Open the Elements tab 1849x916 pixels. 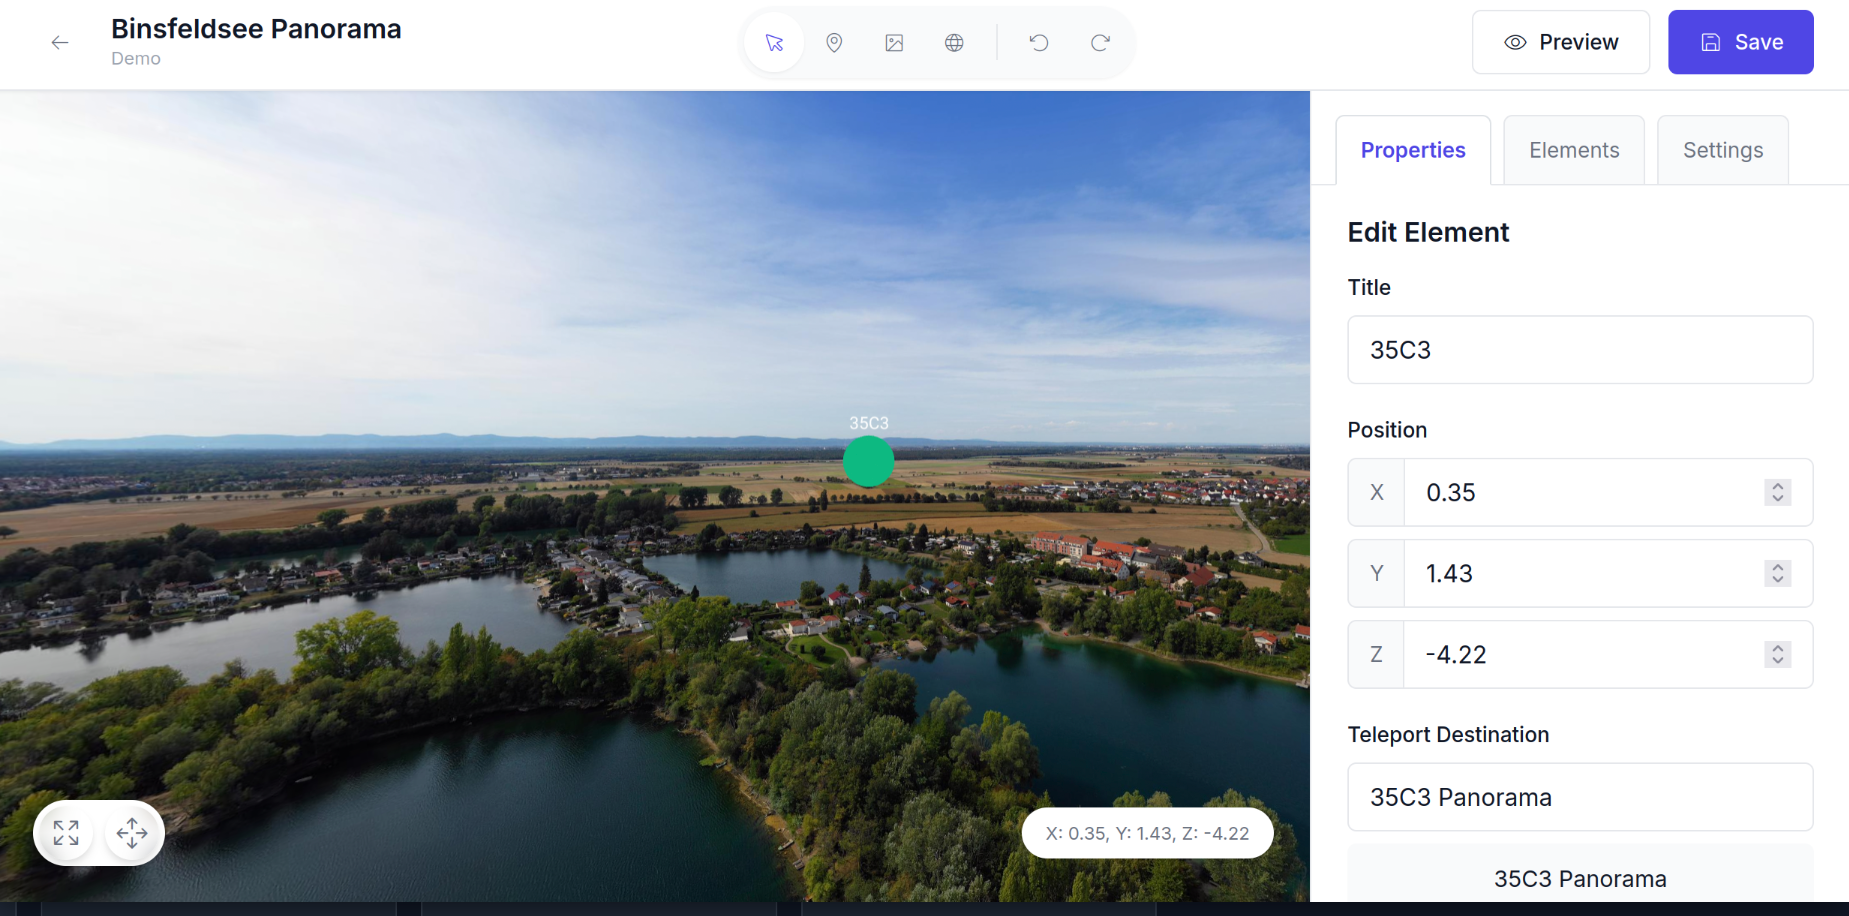(x=1574, y=150)
